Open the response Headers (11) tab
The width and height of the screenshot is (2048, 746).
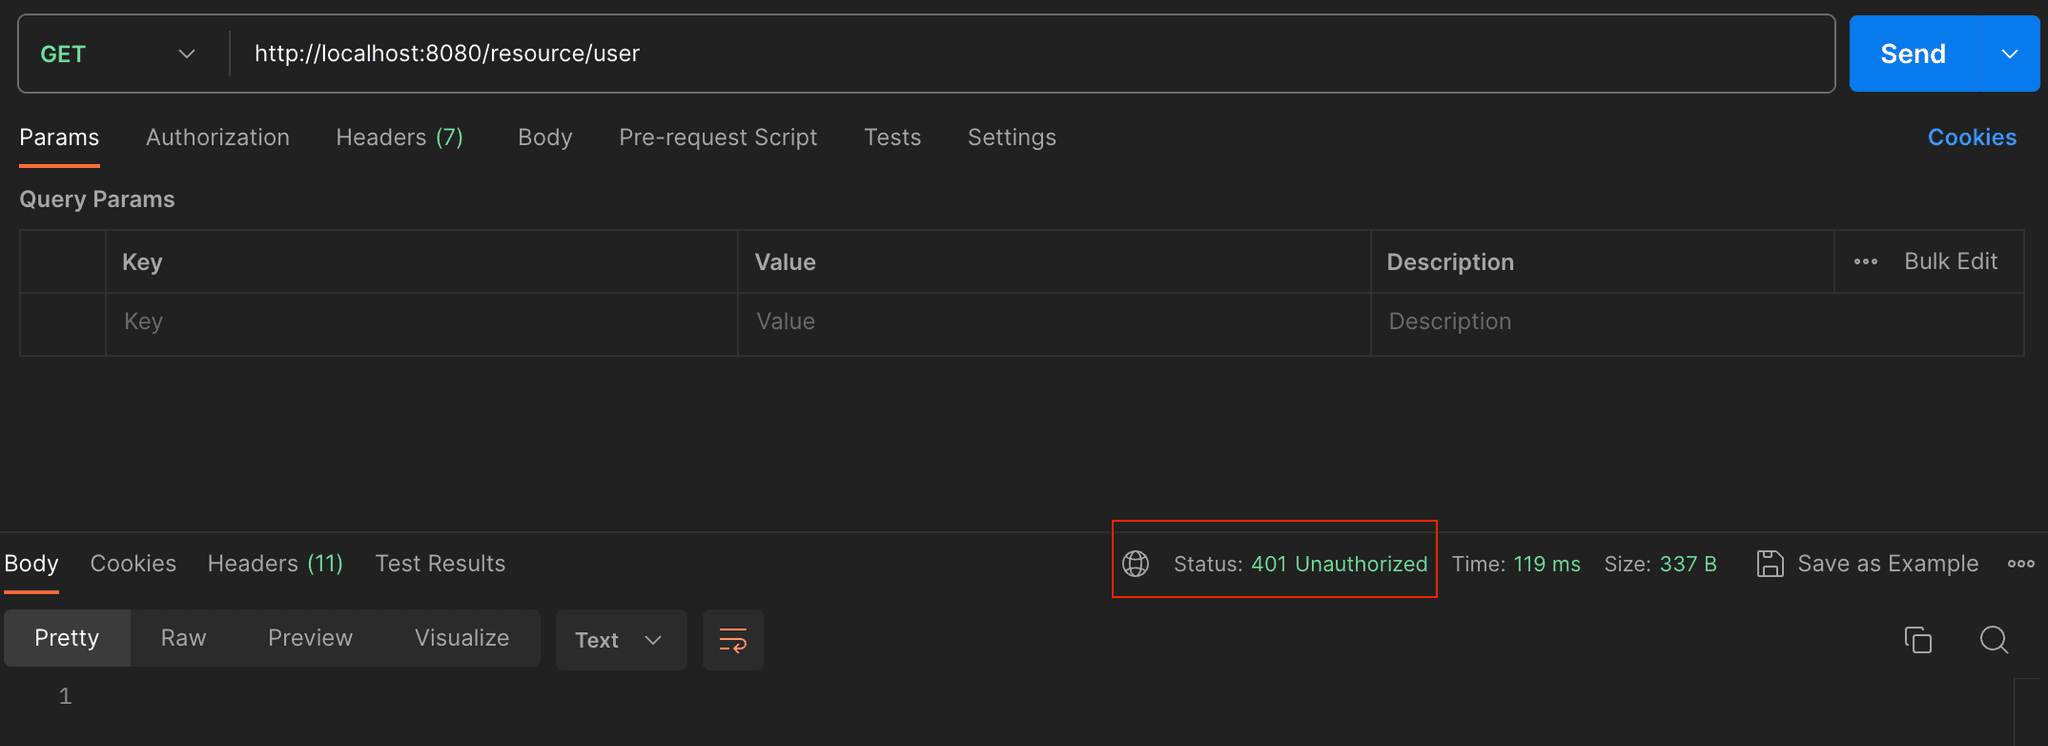[x=275, y=564]
